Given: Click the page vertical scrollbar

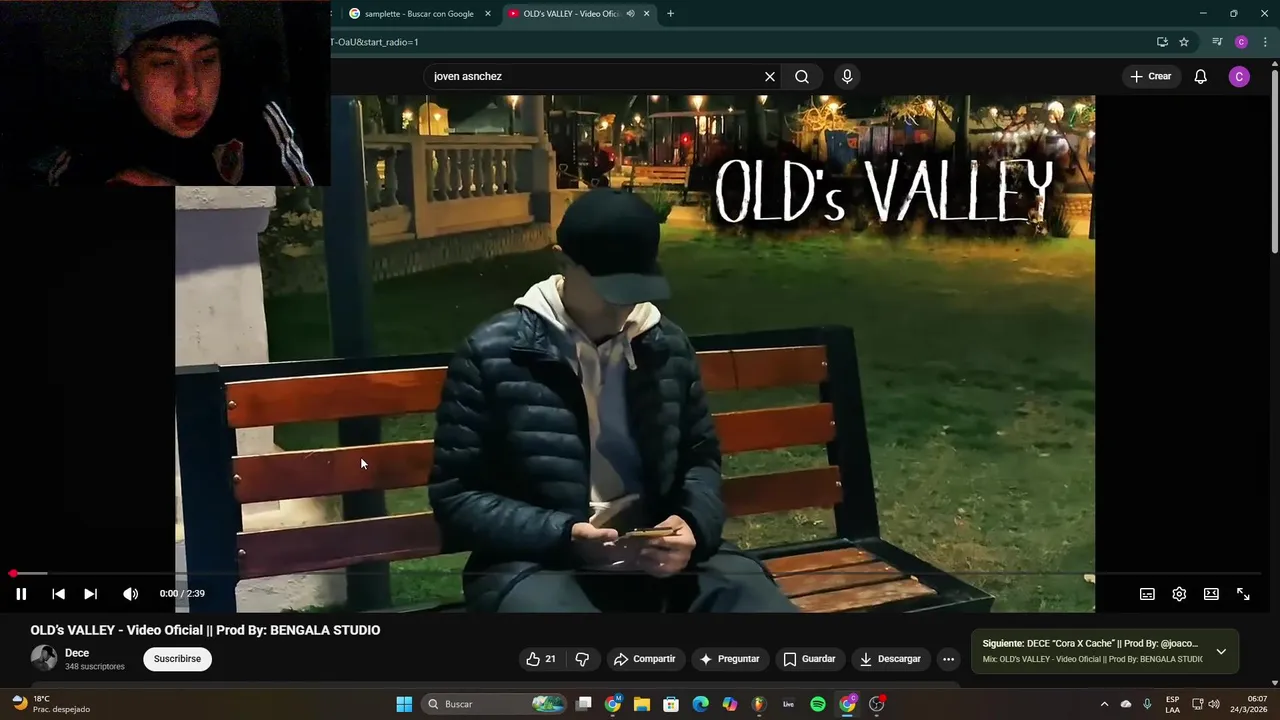Looking at the screenshot, I should 1274,160.
